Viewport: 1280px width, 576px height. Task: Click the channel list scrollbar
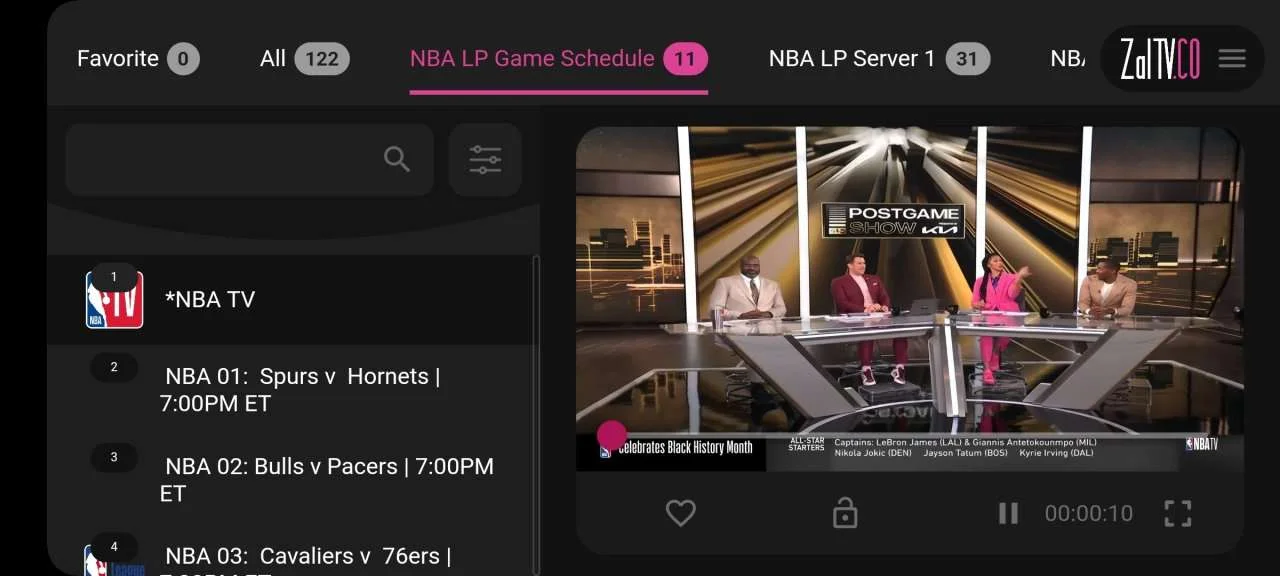tap(536, 415)
